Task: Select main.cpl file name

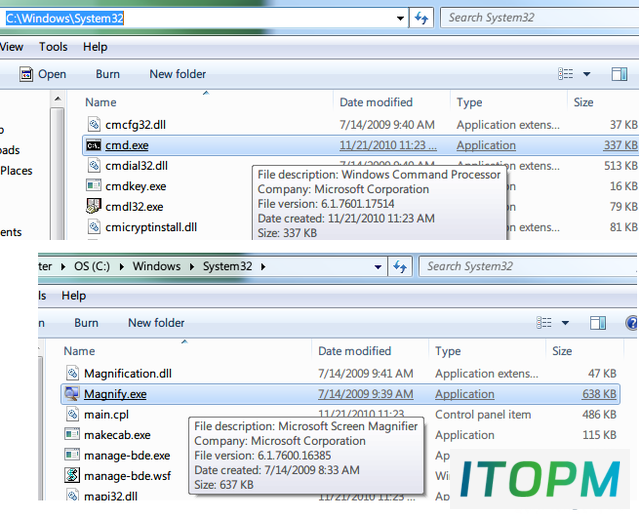Action: tap(106, 415)
